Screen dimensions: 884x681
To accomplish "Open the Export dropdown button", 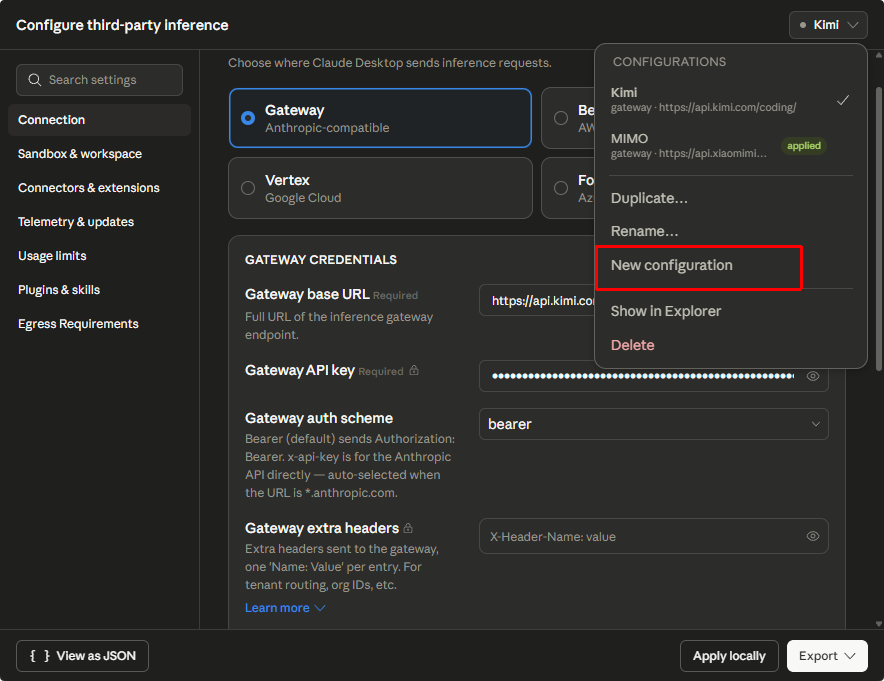I will pos(827,656).
